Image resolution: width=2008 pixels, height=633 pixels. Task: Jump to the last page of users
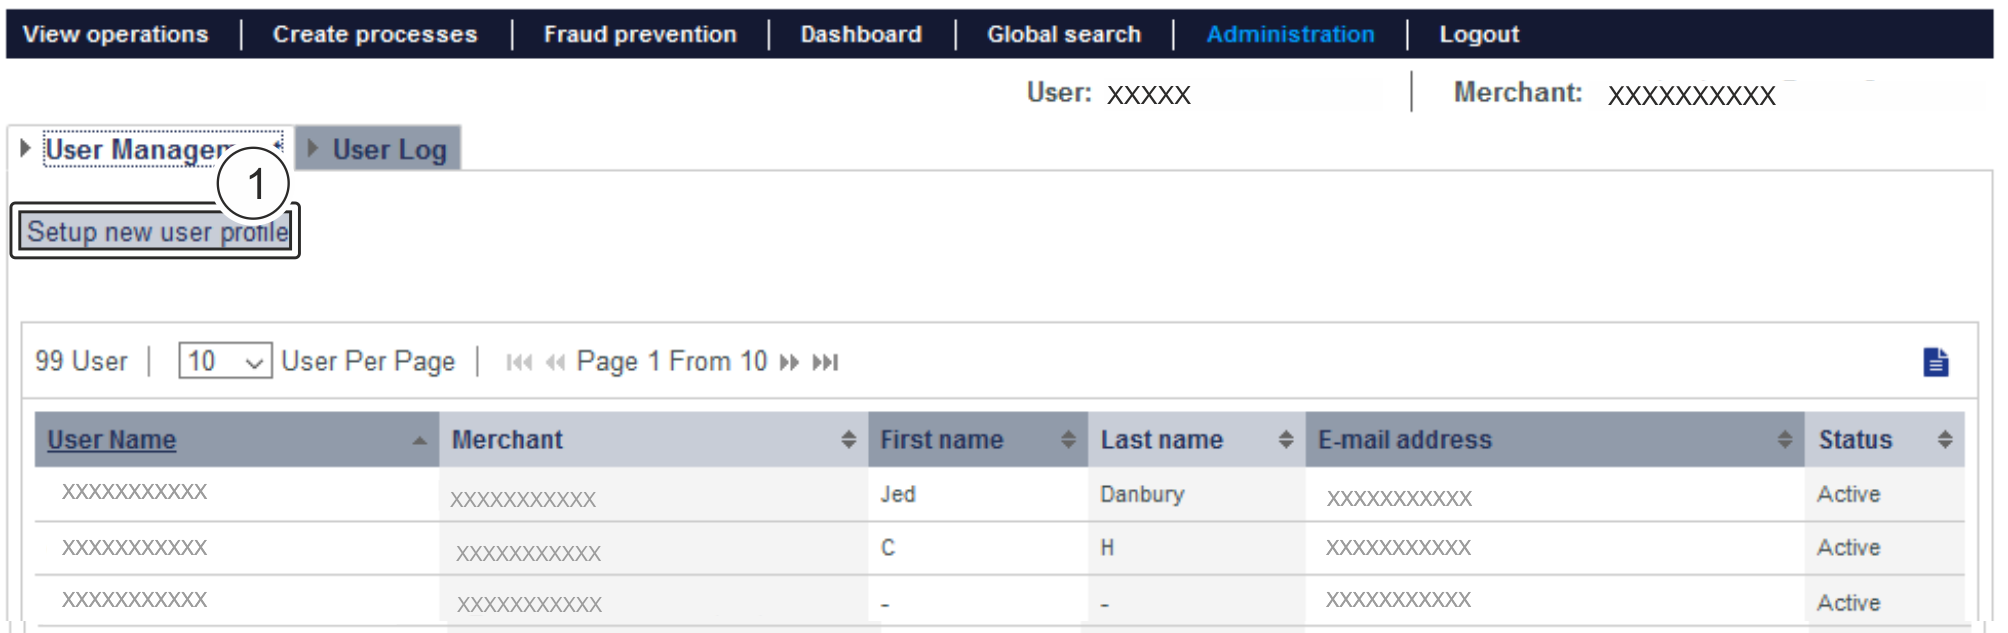tap(825, 362)
